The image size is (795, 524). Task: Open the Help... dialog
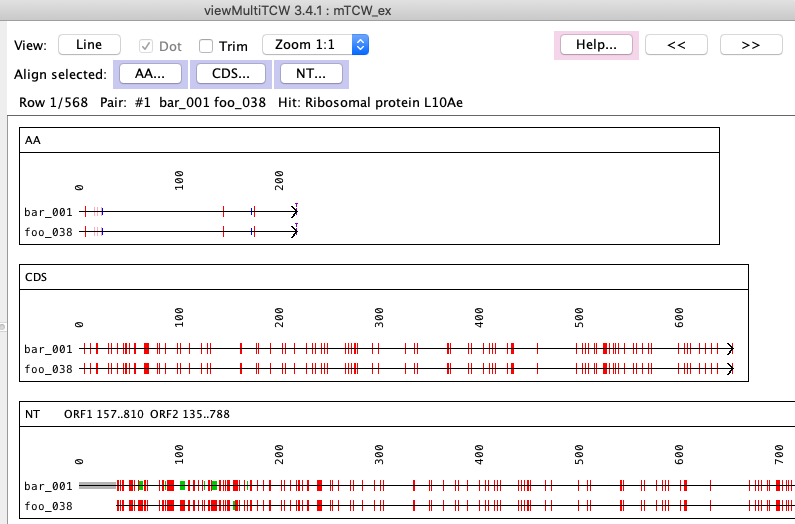click(596, 45)
